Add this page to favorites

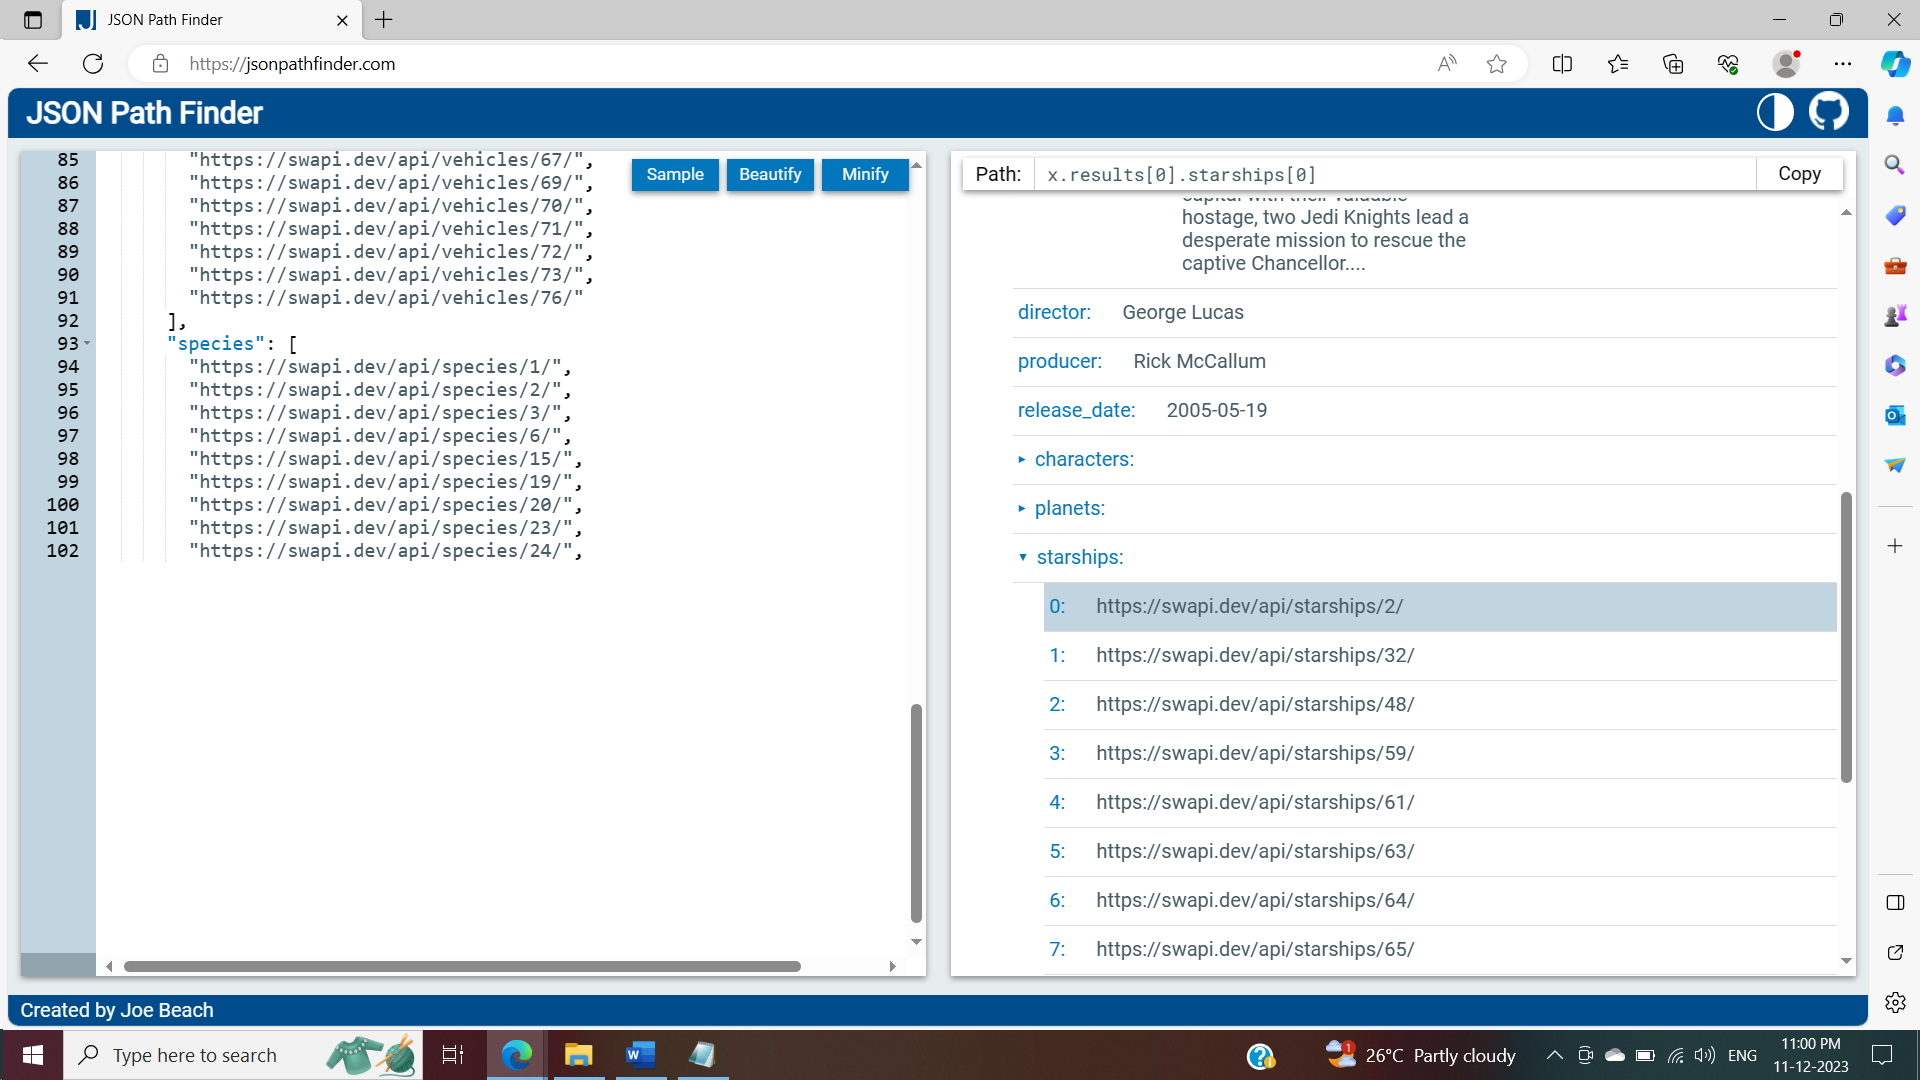1497,63
